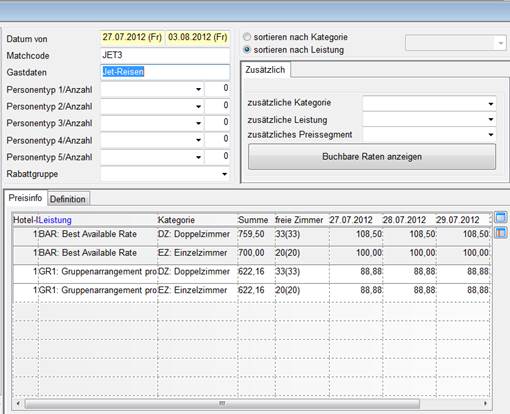Click the lower column layout icon beside table
The image size is (510, 414).
[x=501, y=233]
